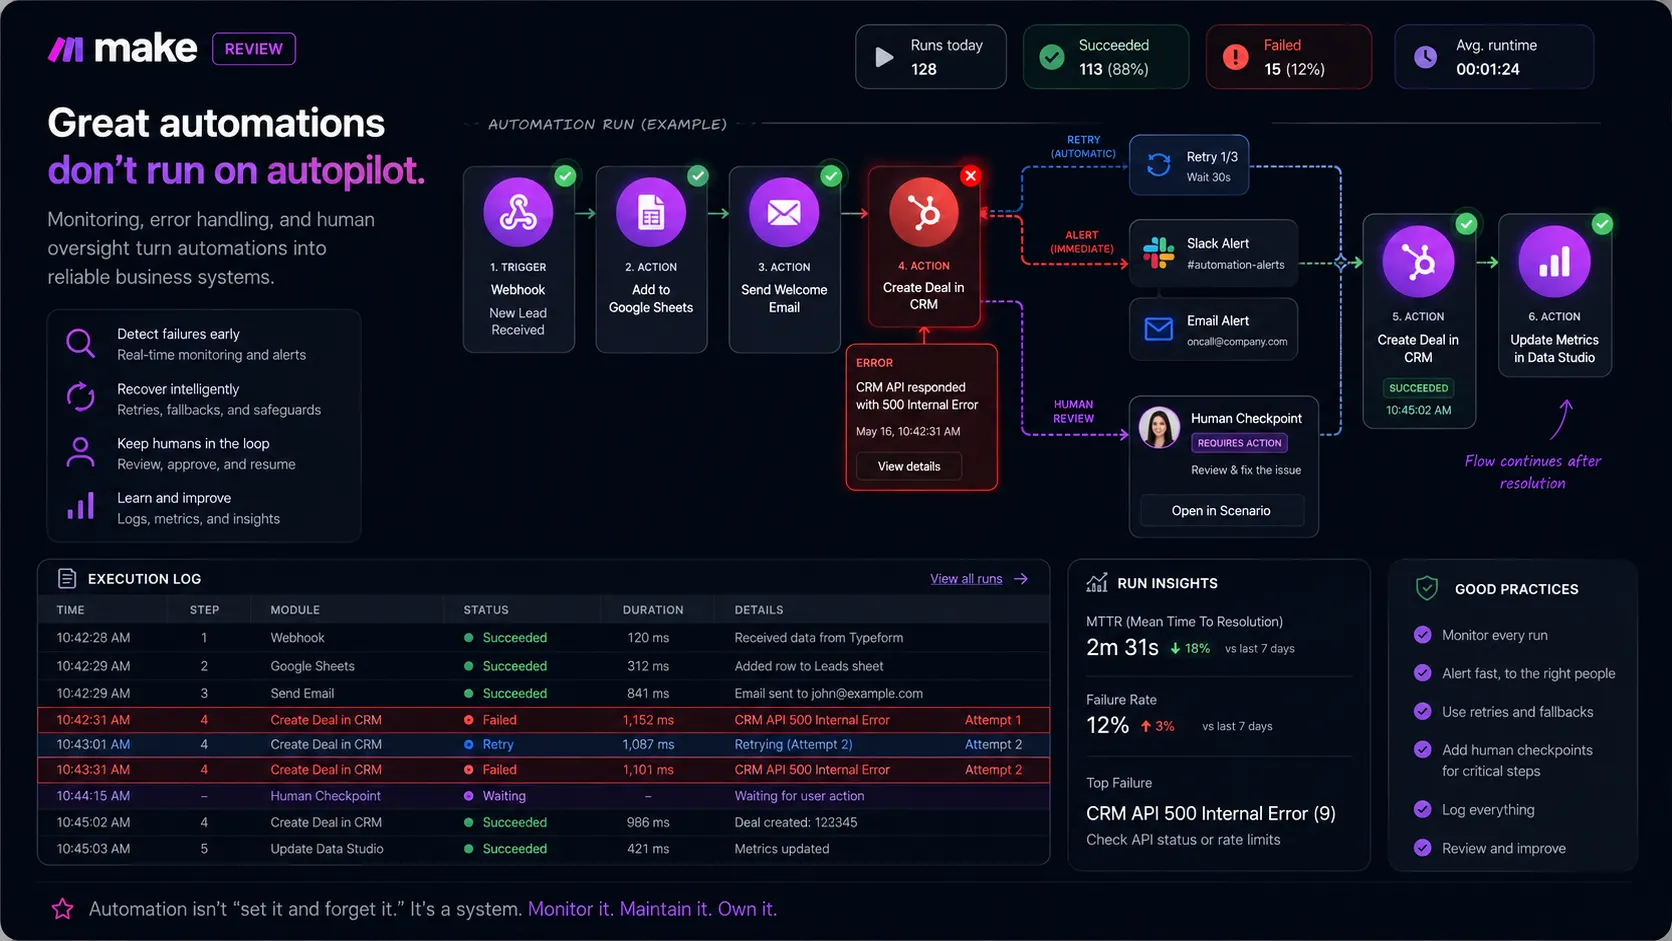Select the Google Sheets log row
1672x941 pixels.
(x=544, y=666)
